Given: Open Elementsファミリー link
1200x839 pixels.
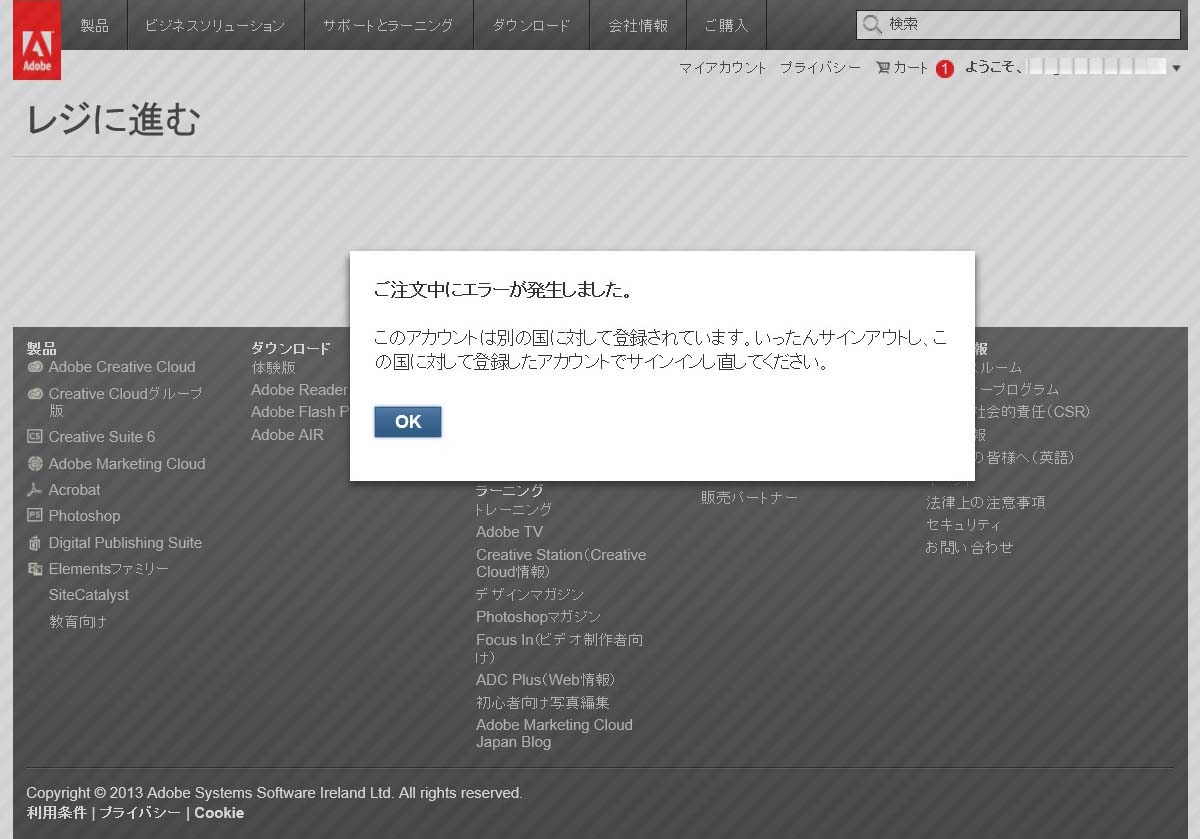Looking at the screenshot, I should [x=109, y=569].
